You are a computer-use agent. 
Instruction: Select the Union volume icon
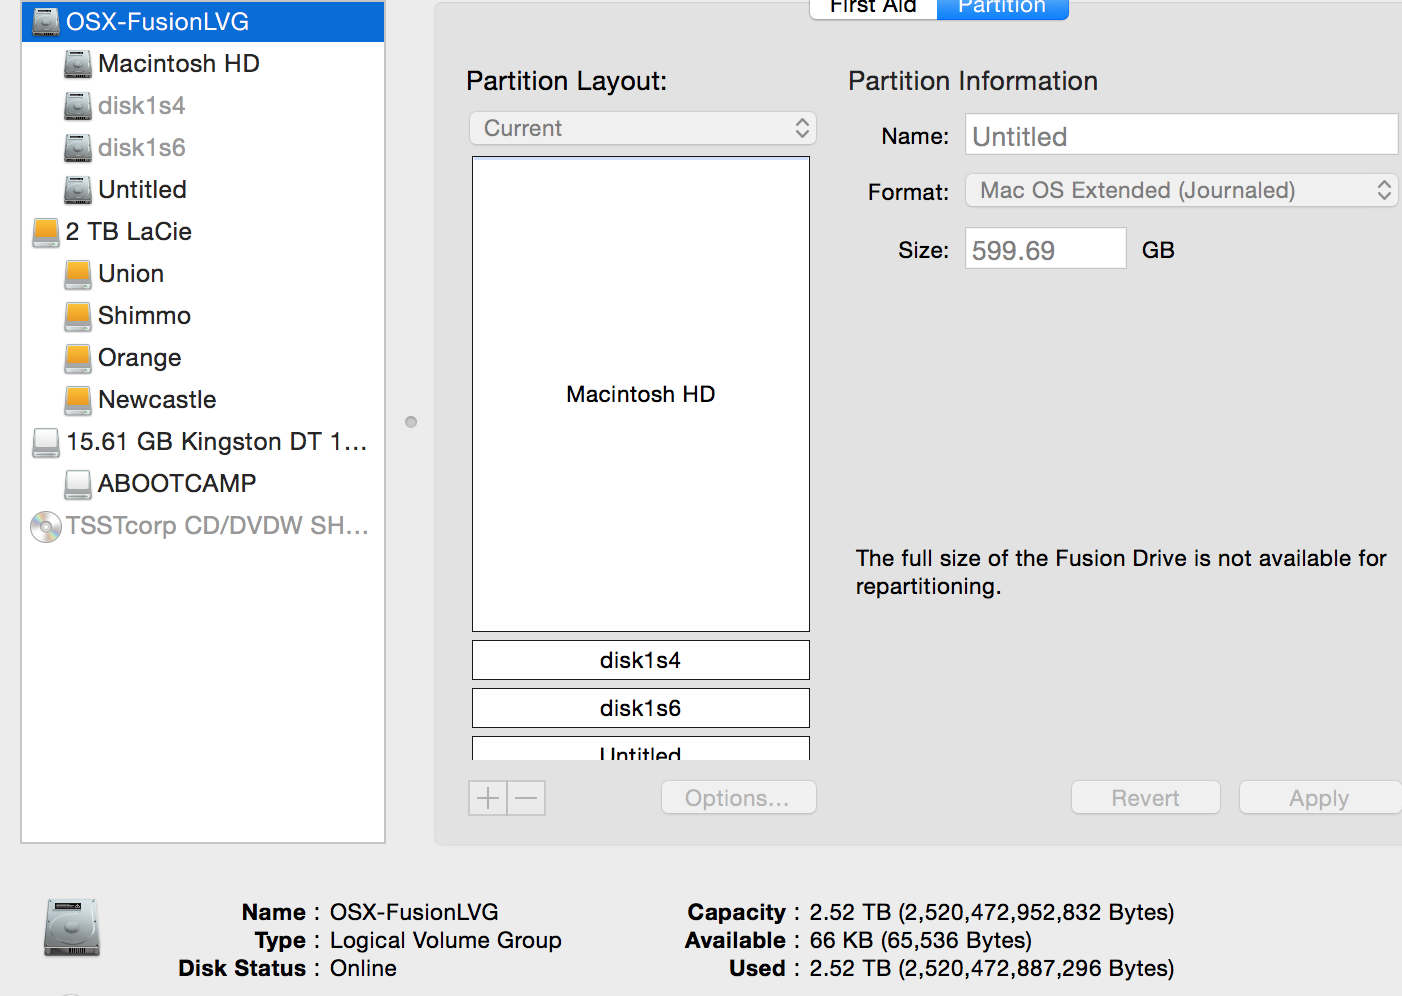[78, 274]
